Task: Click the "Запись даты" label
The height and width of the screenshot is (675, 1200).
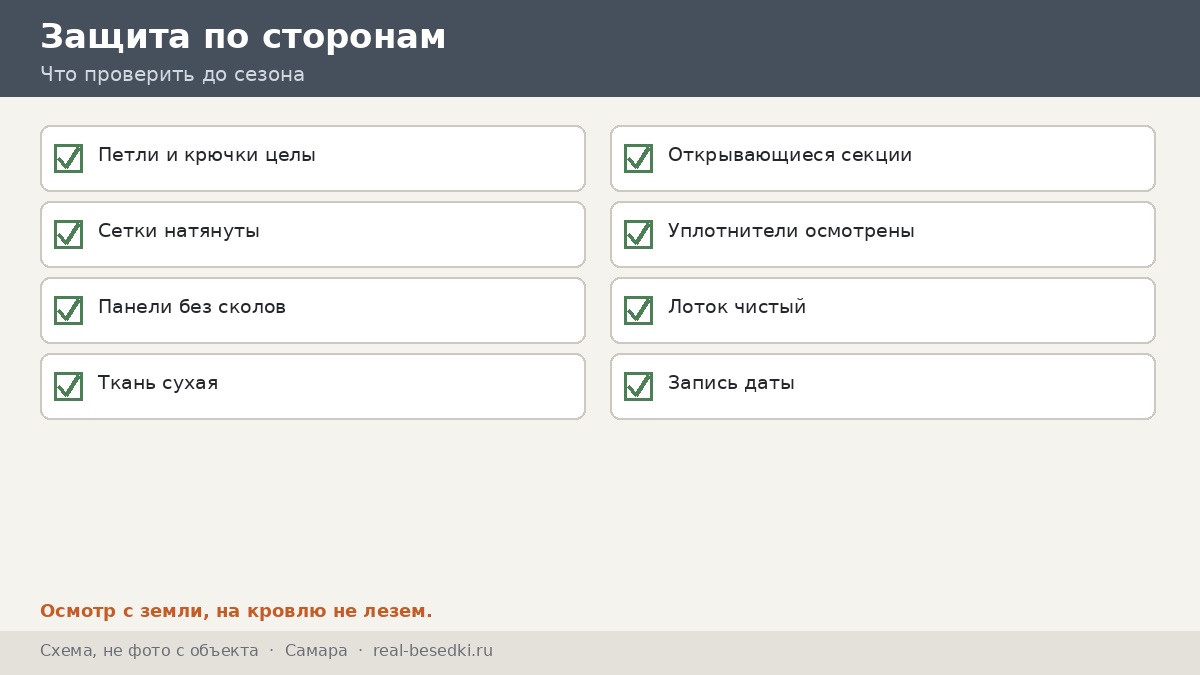Action: tap(731, 384)
